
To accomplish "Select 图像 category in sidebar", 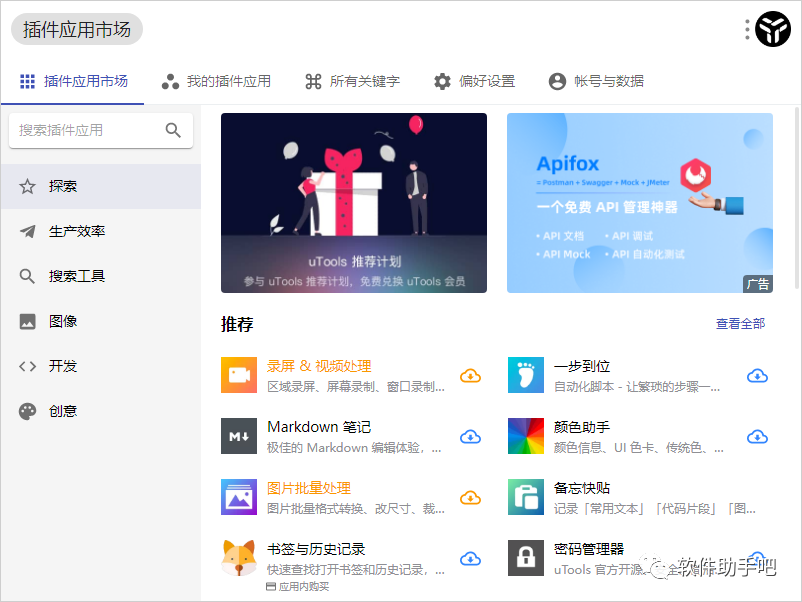I will 101,321.
